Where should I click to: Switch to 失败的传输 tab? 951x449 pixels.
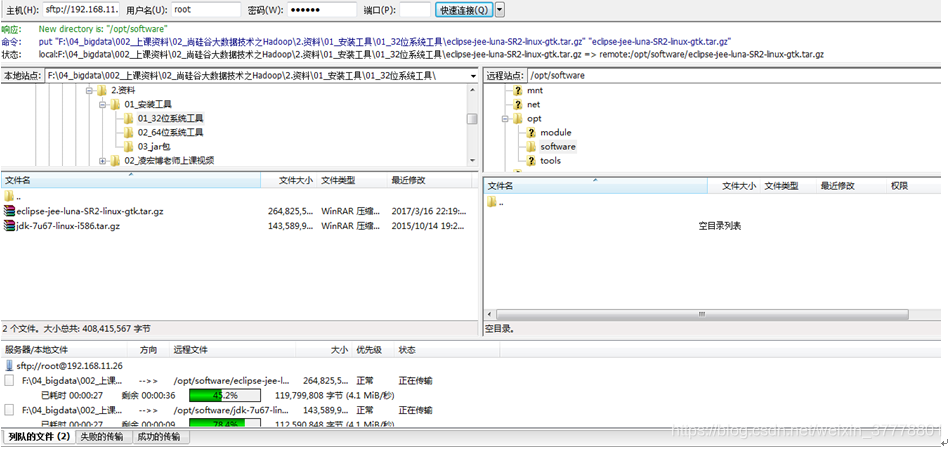click(x=101, y=436)
